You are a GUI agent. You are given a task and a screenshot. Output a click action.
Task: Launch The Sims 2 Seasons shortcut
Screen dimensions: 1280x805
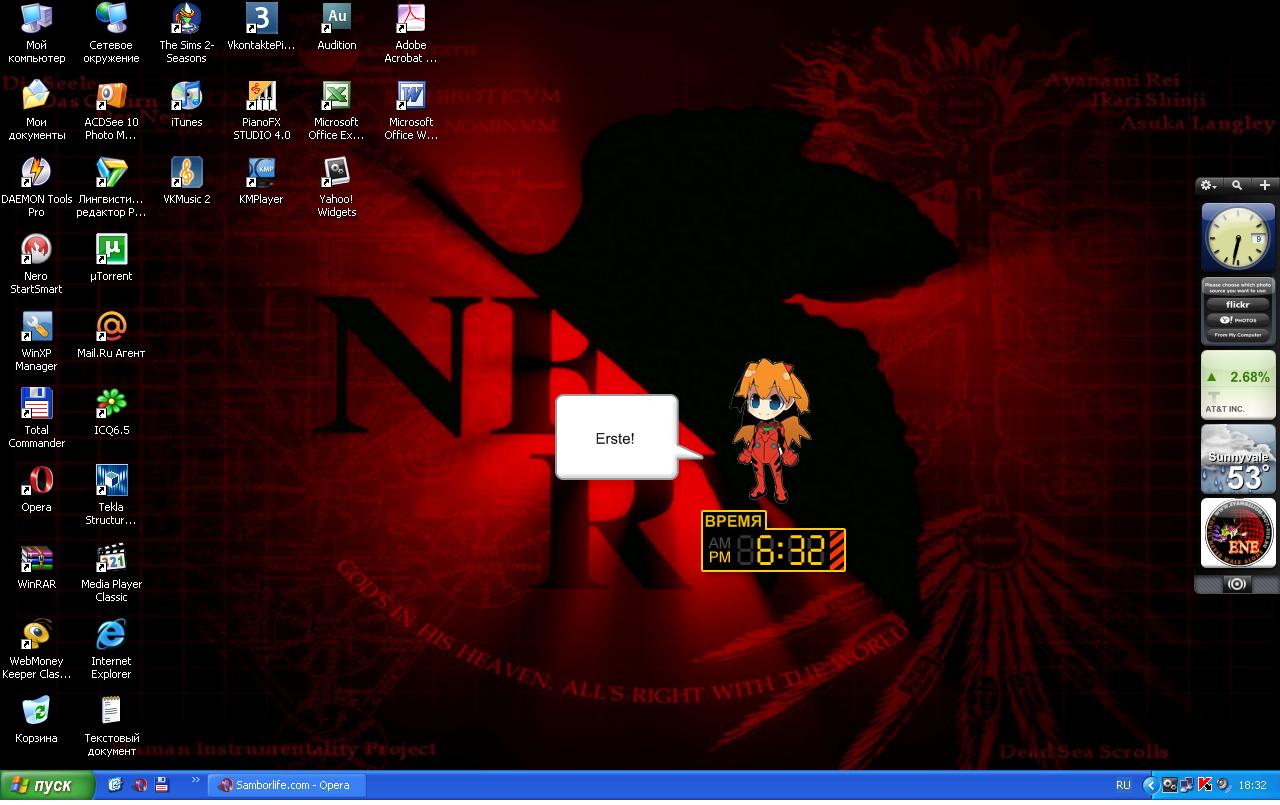pos(186,33)
